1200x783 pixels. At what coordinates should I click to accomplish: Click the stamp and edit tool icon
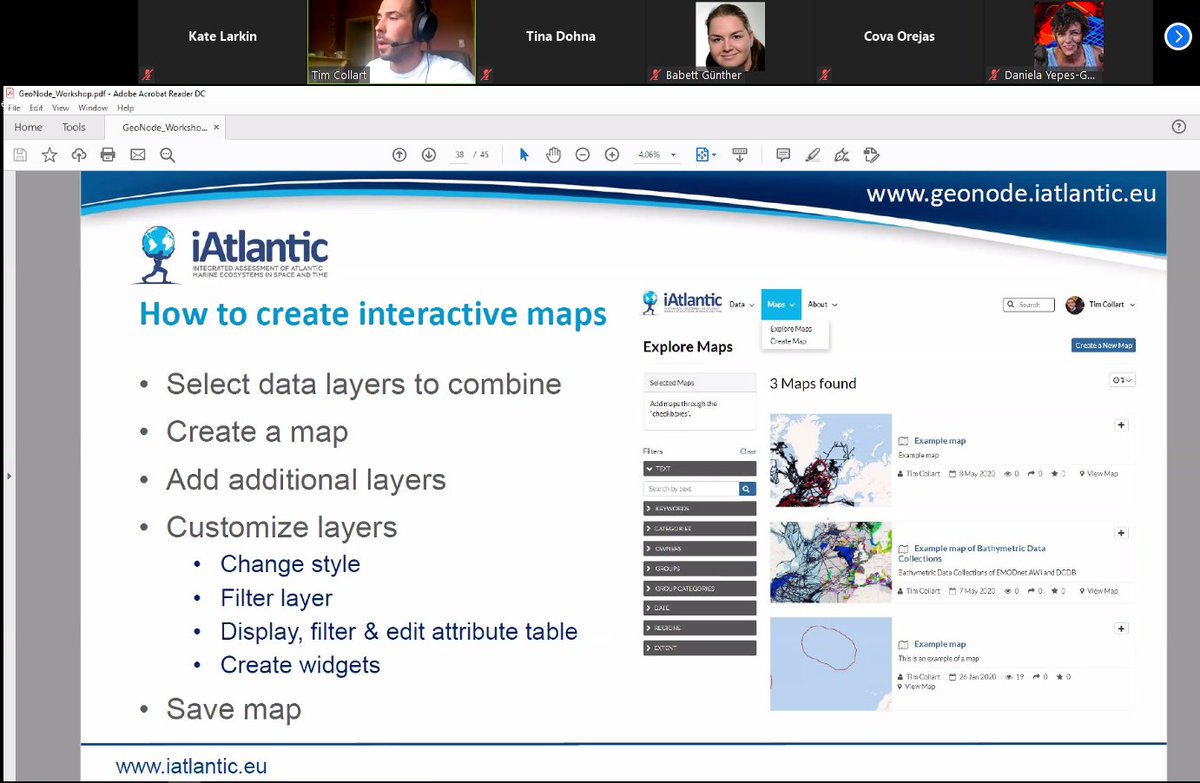click(871, 155)
